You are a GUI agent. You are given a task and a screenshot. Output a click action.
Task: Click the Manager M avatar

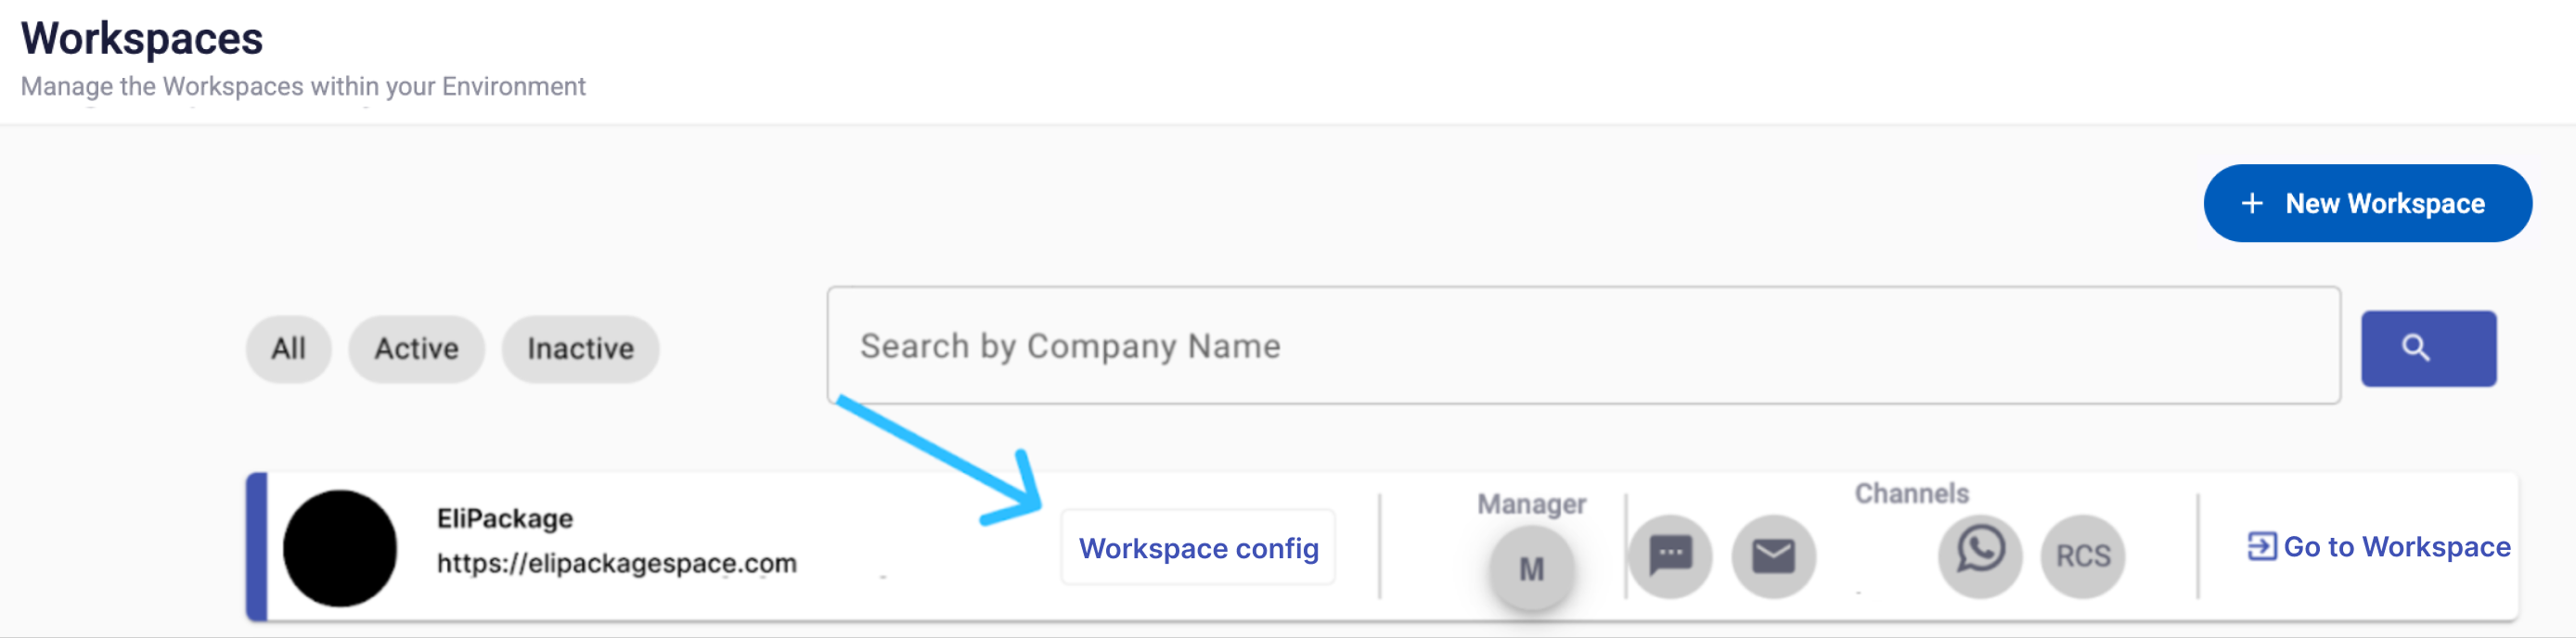[x=1531, y=569]
